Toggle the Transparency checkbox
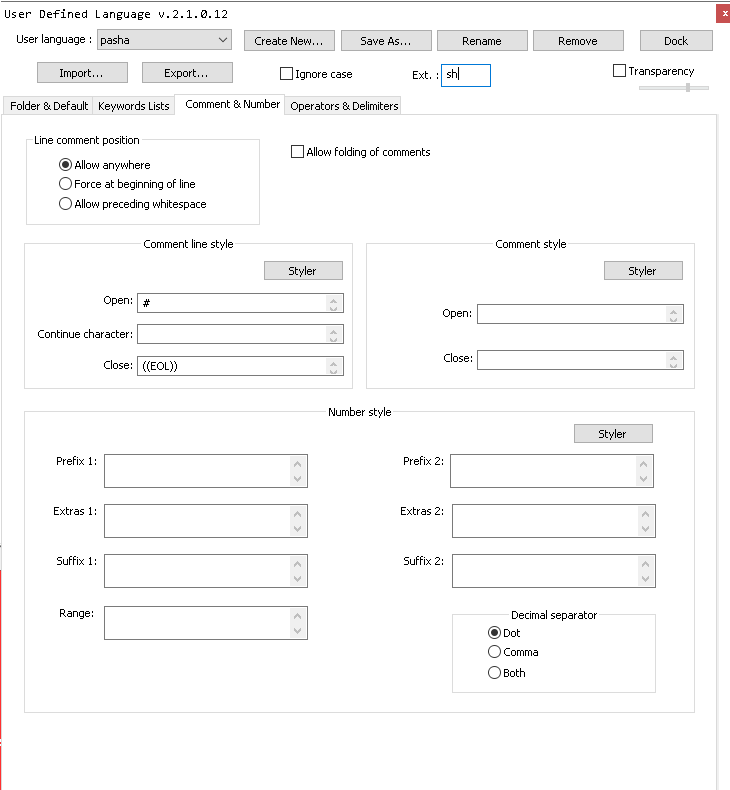The width and height of the screenshot is (730, 790). 619,71
